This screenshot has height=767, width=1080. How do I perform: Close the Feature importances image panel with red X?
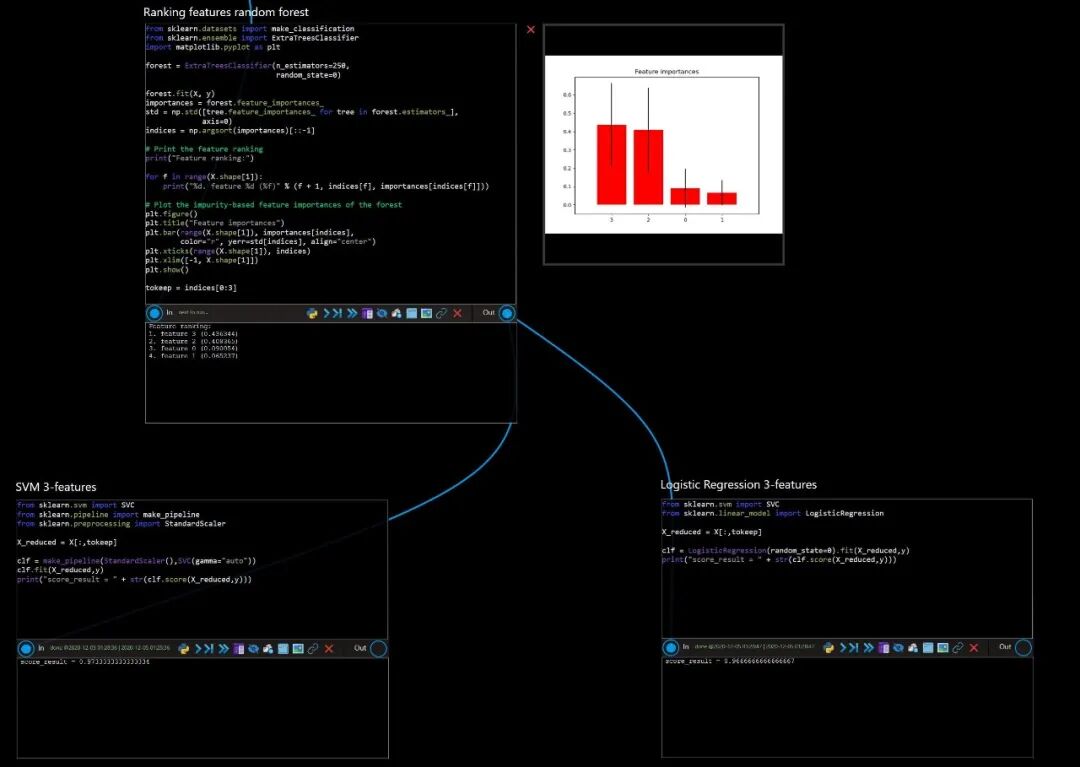coord(530,30)
